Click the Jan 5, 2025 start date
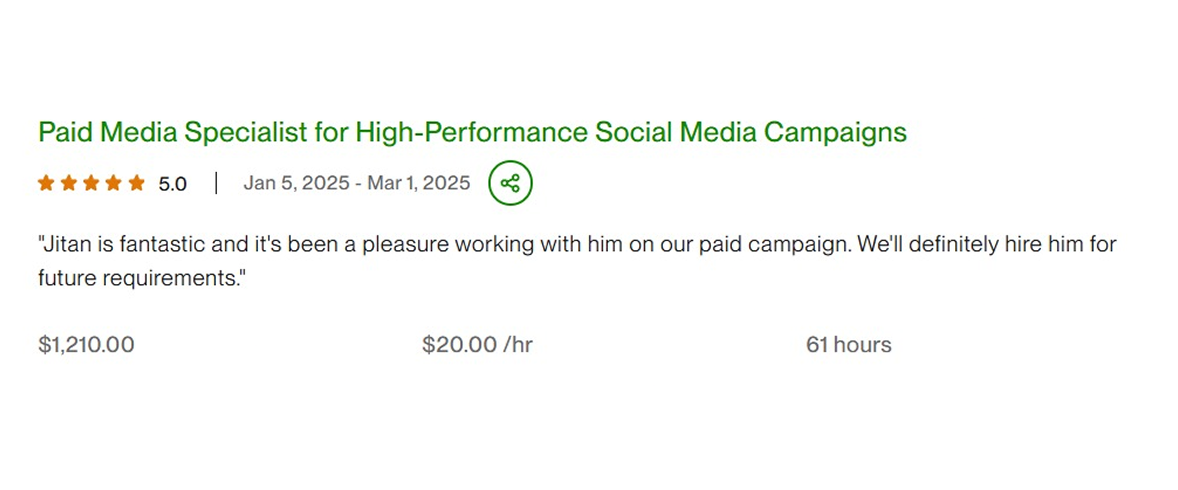Screen dimensions: 1178x490 pos(296,184)
